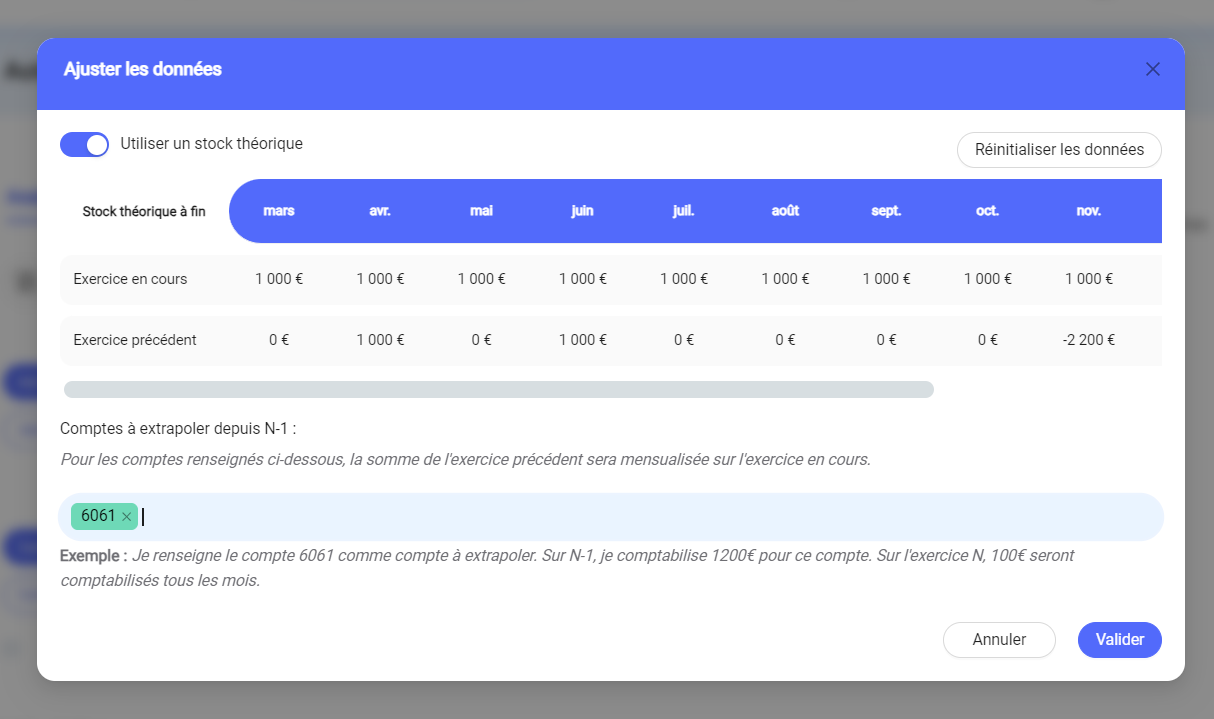Click the horizontal table scrollbar
This screenshot has height=719, width=1214.
498,389
